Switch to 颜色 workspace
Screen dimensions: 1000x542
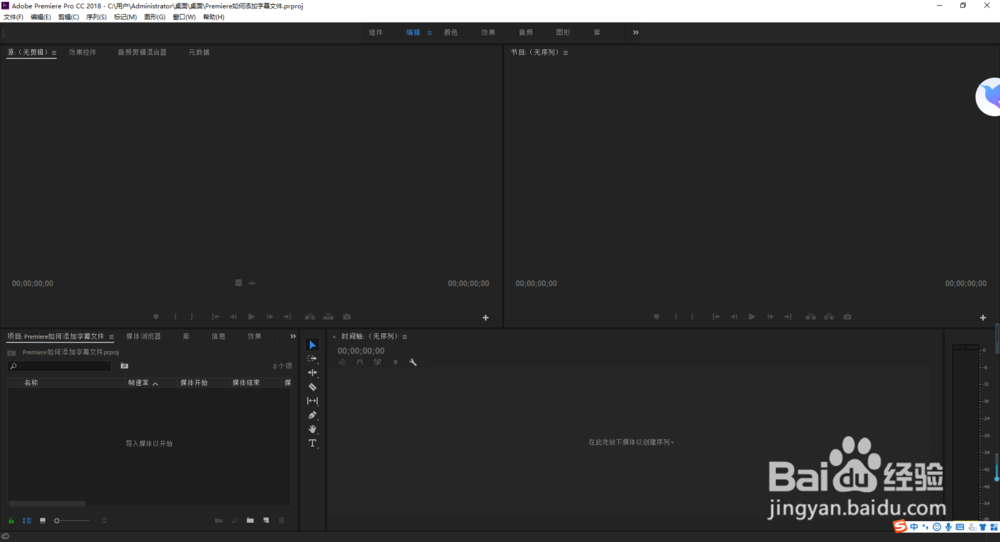coord(451,33)
